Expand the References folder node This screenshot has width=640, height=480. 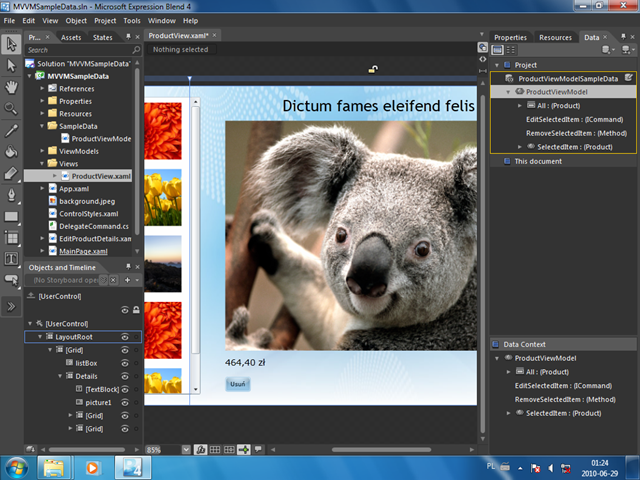[42, 88]
